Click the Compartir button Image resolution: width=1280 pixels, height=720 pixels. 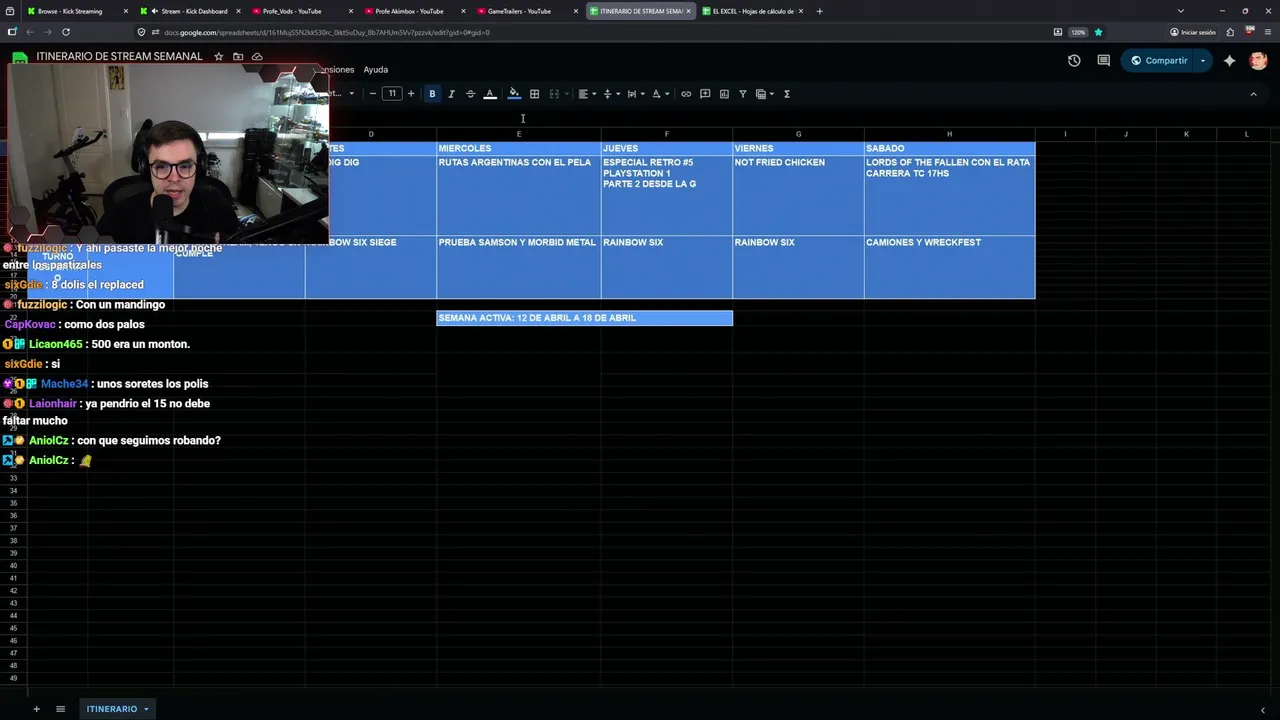[x=1158, y=60]
